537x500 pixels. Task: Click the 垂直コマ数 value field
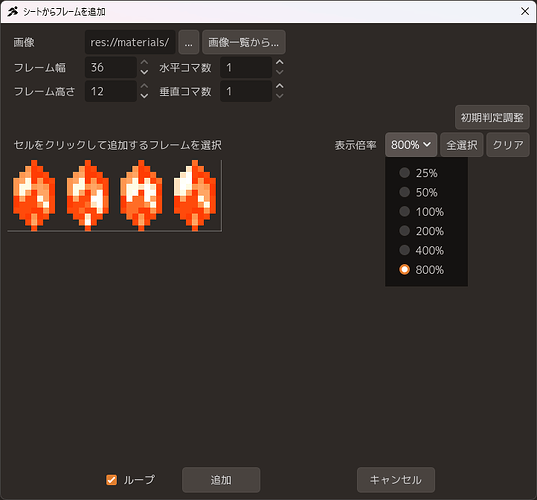coord(246,91)
